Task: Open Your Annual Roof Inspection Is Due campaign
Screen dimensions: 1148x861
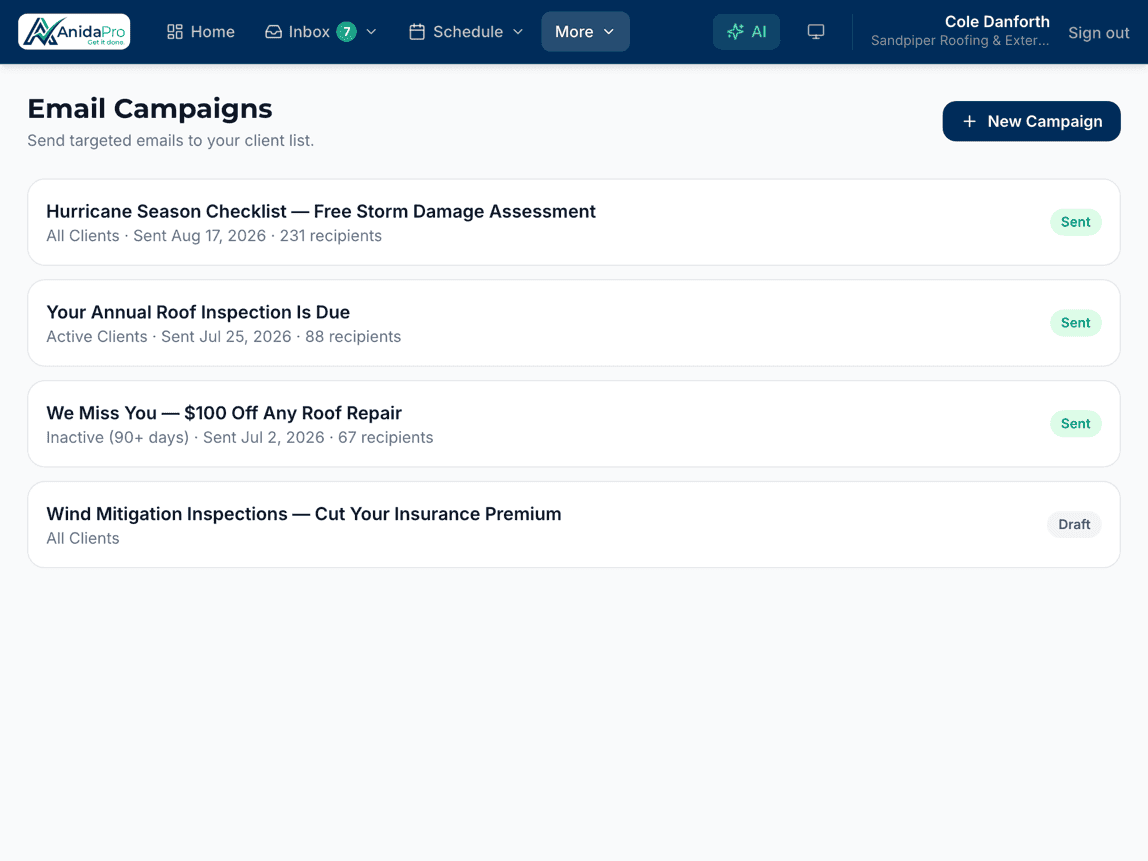Action: pyautogui.click(x=573, y=323)
